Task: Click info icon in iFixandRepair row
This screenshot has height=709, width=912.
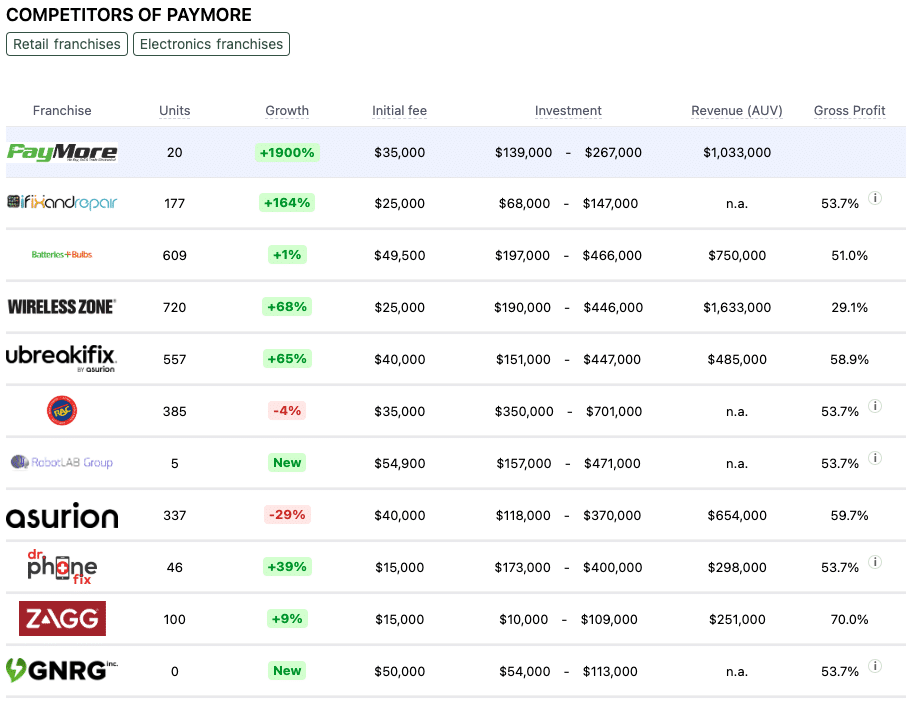Action: tap(875, 198)
